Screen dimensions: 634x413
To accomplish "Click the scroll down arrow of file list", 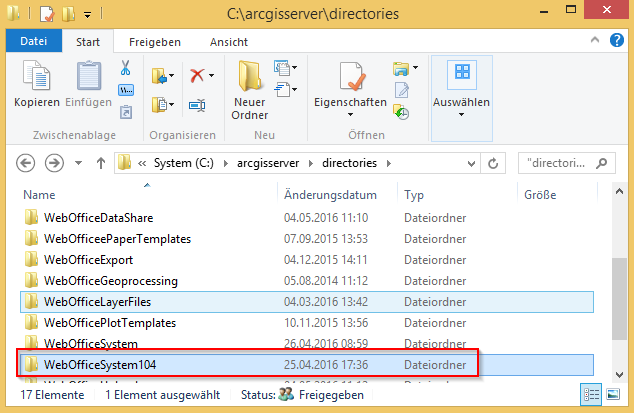I will (x=619, y=375).
